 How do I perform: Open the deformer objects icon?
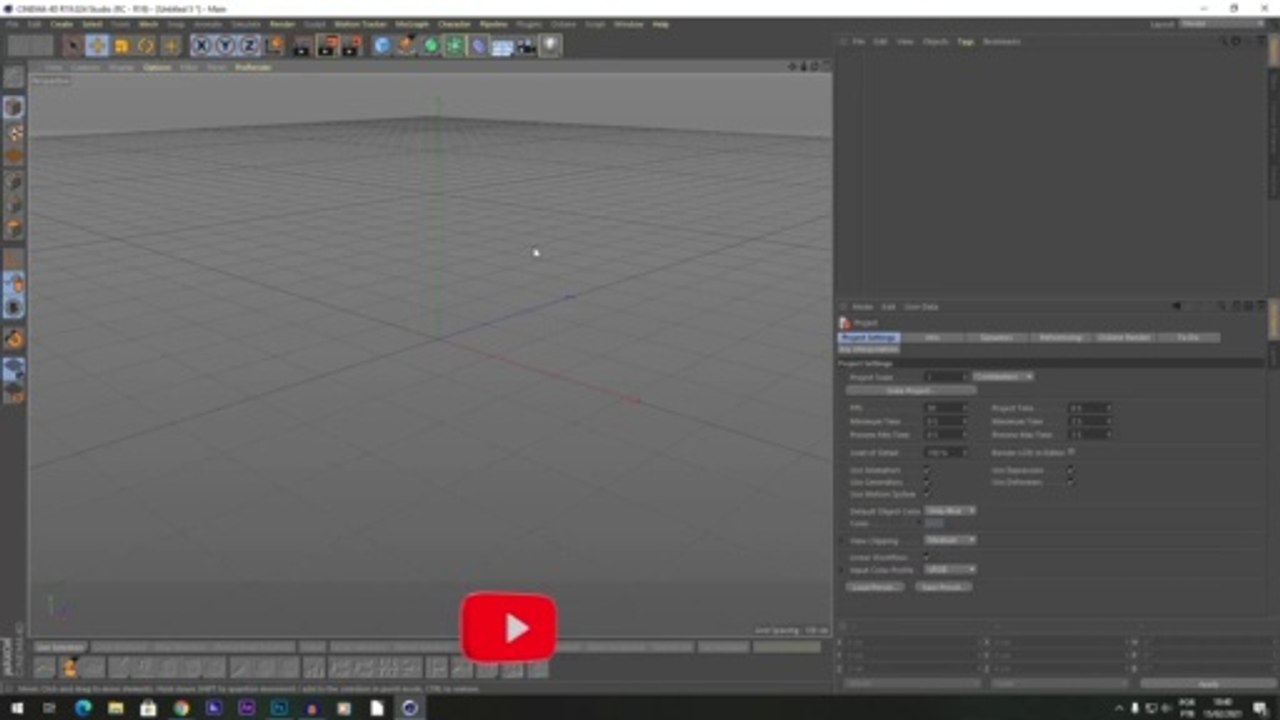478,45
